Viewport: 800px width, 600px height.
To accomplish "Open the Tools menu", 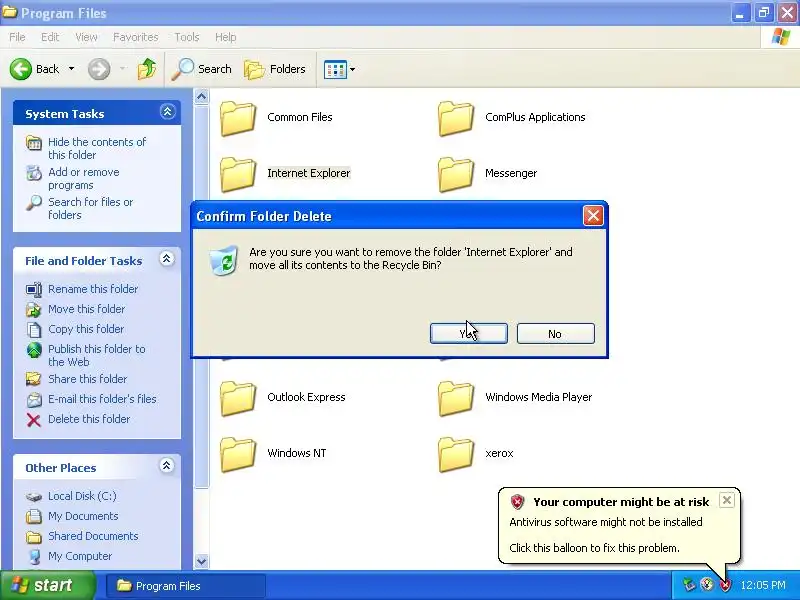I will [x=187, y=37].
